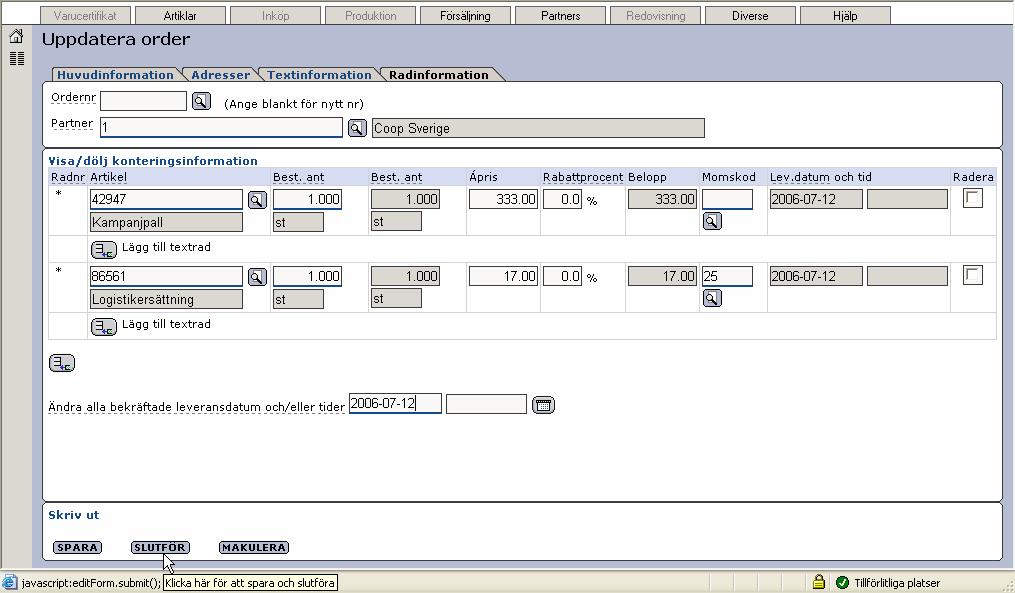This screenshot has height=593, width=1015.
Task: Open the Partners menu
Action: click(561, 16)
